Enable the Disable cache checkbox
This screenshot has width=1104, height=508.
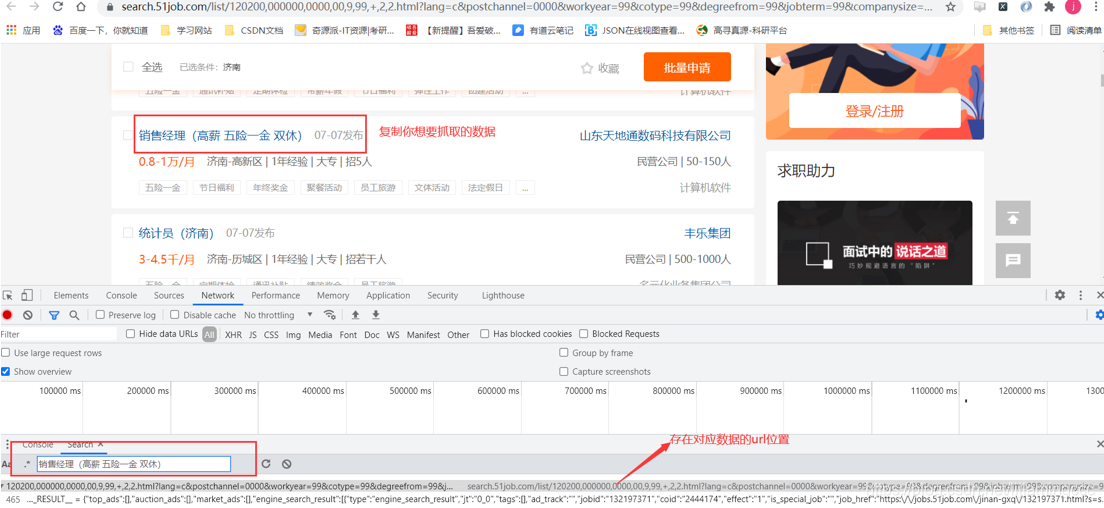[175, 315]
